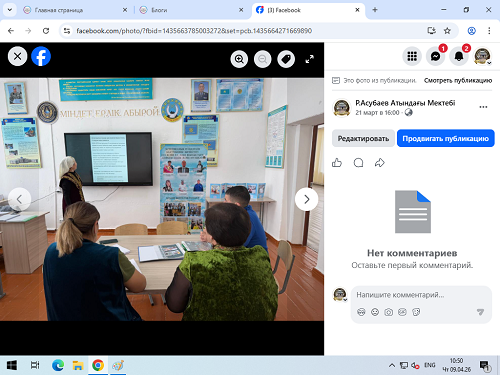View site information icon

click(x=67, y=31)
